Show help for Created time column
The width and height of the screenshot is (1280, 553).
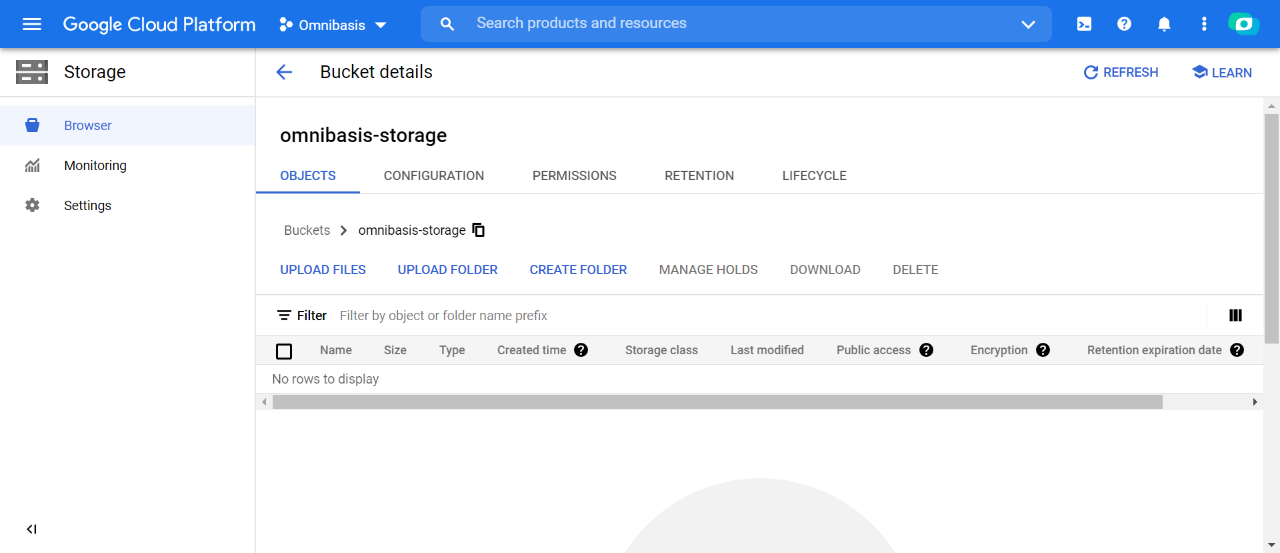[581, 350]
